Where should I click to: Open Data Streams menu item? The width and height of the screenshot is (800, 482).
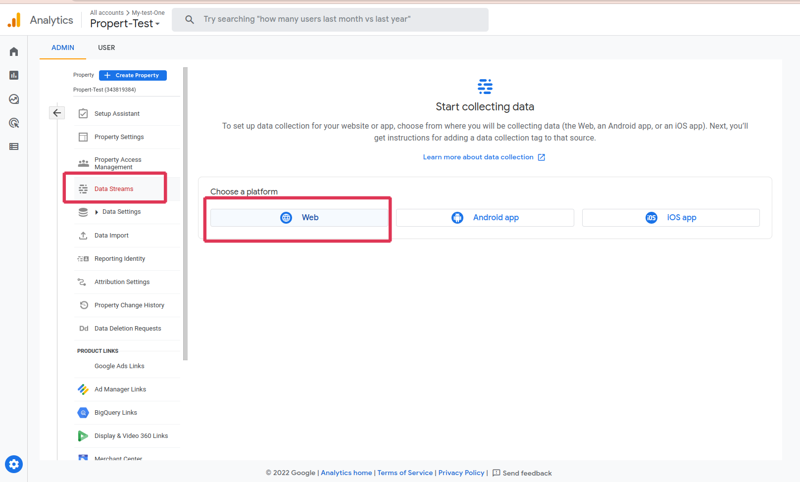(114, 189)
